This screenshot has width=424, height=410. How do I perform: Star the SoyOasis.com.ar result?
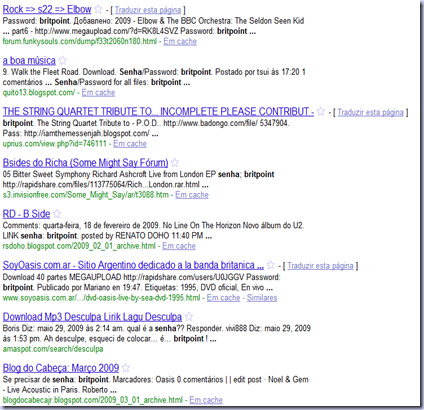tap(271, 265)
